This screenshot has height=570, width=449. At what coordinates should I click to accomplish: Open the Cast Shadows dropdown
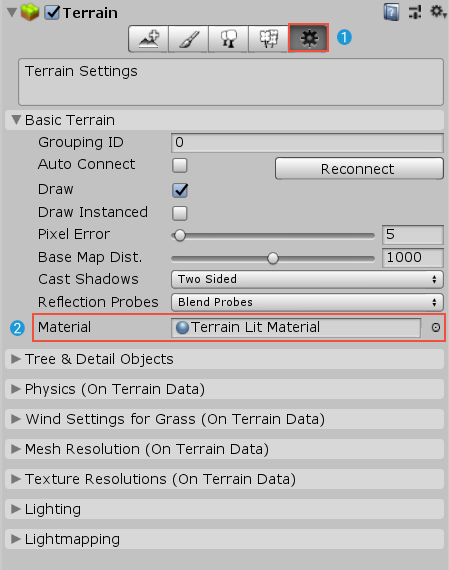coord(307,280)
